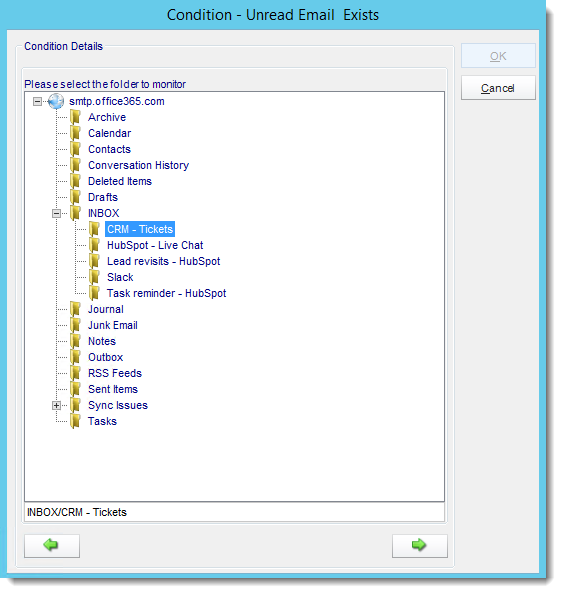Click the Calendar folder icon
This screenshot has height=593, width=561.
[76, 133]
